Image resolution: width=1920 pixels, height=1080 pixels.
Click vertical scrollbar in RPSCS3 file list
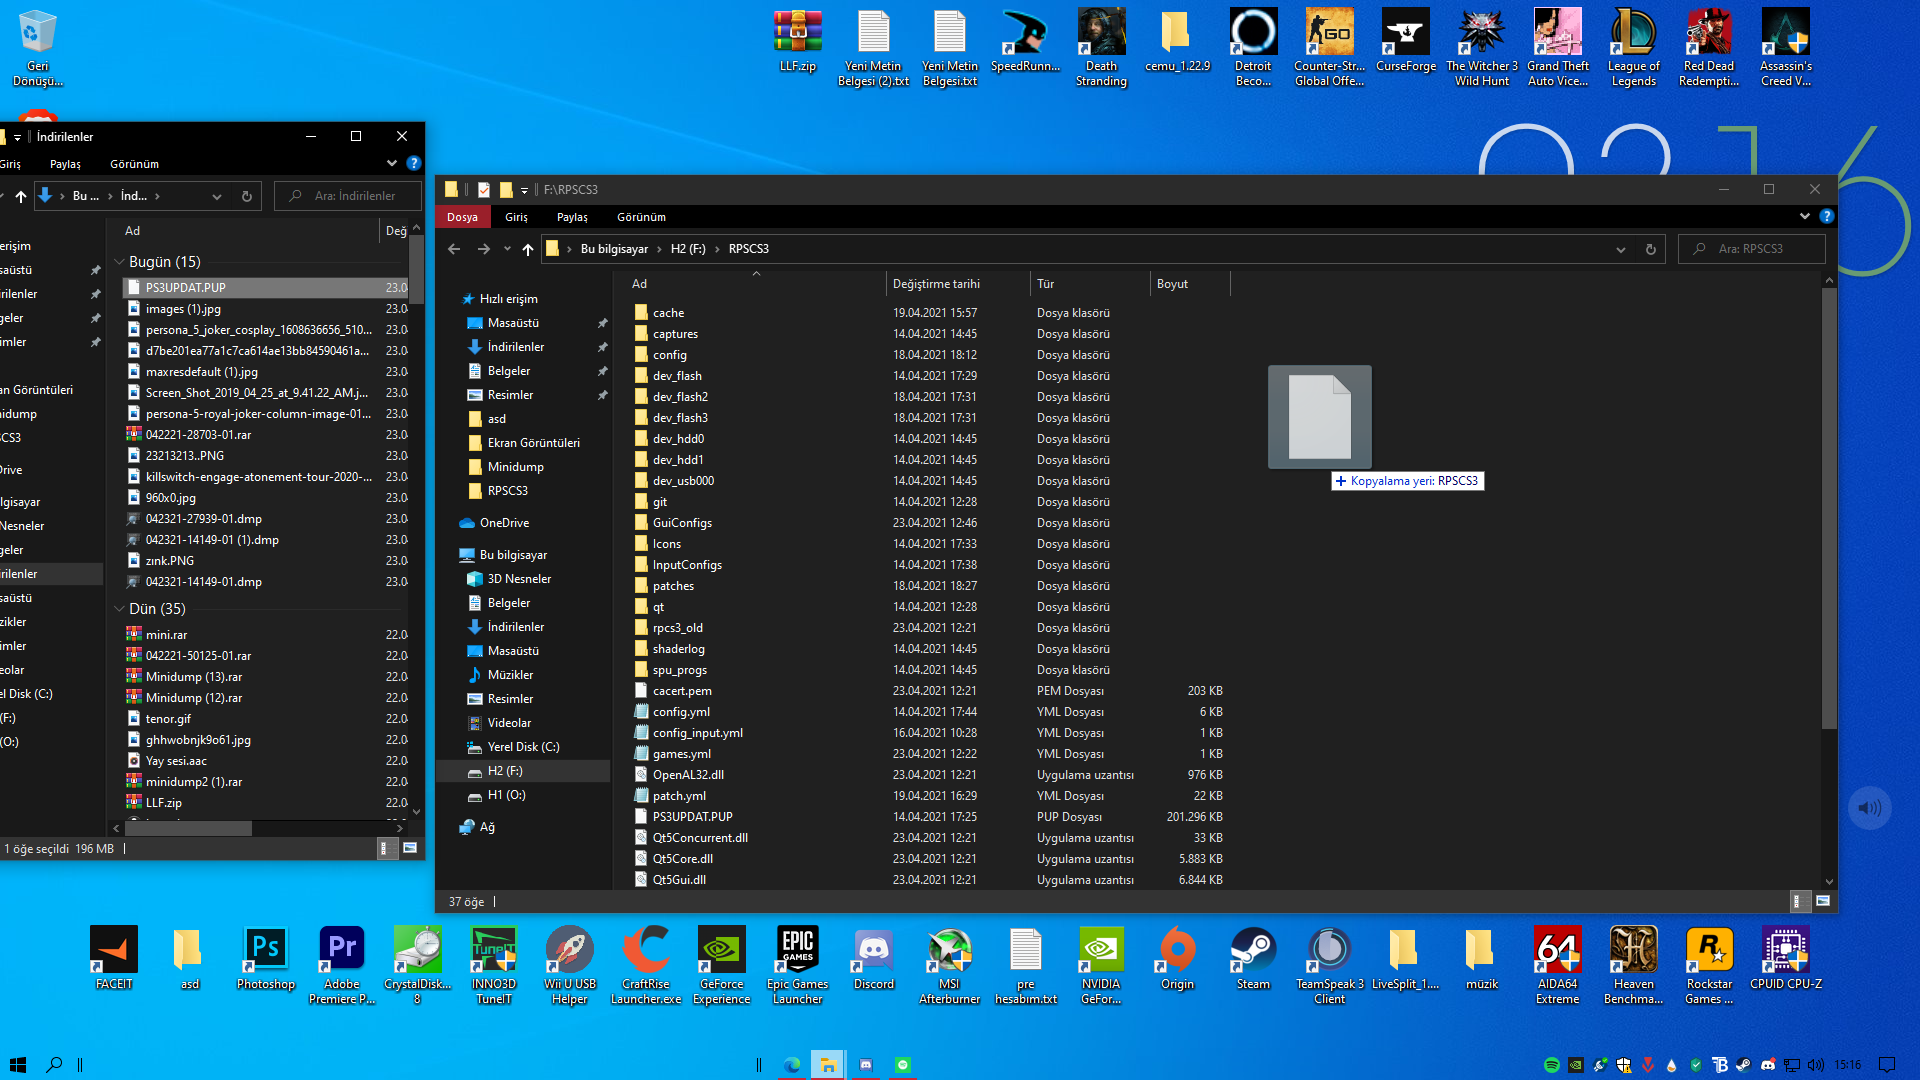coord(1829,510)
